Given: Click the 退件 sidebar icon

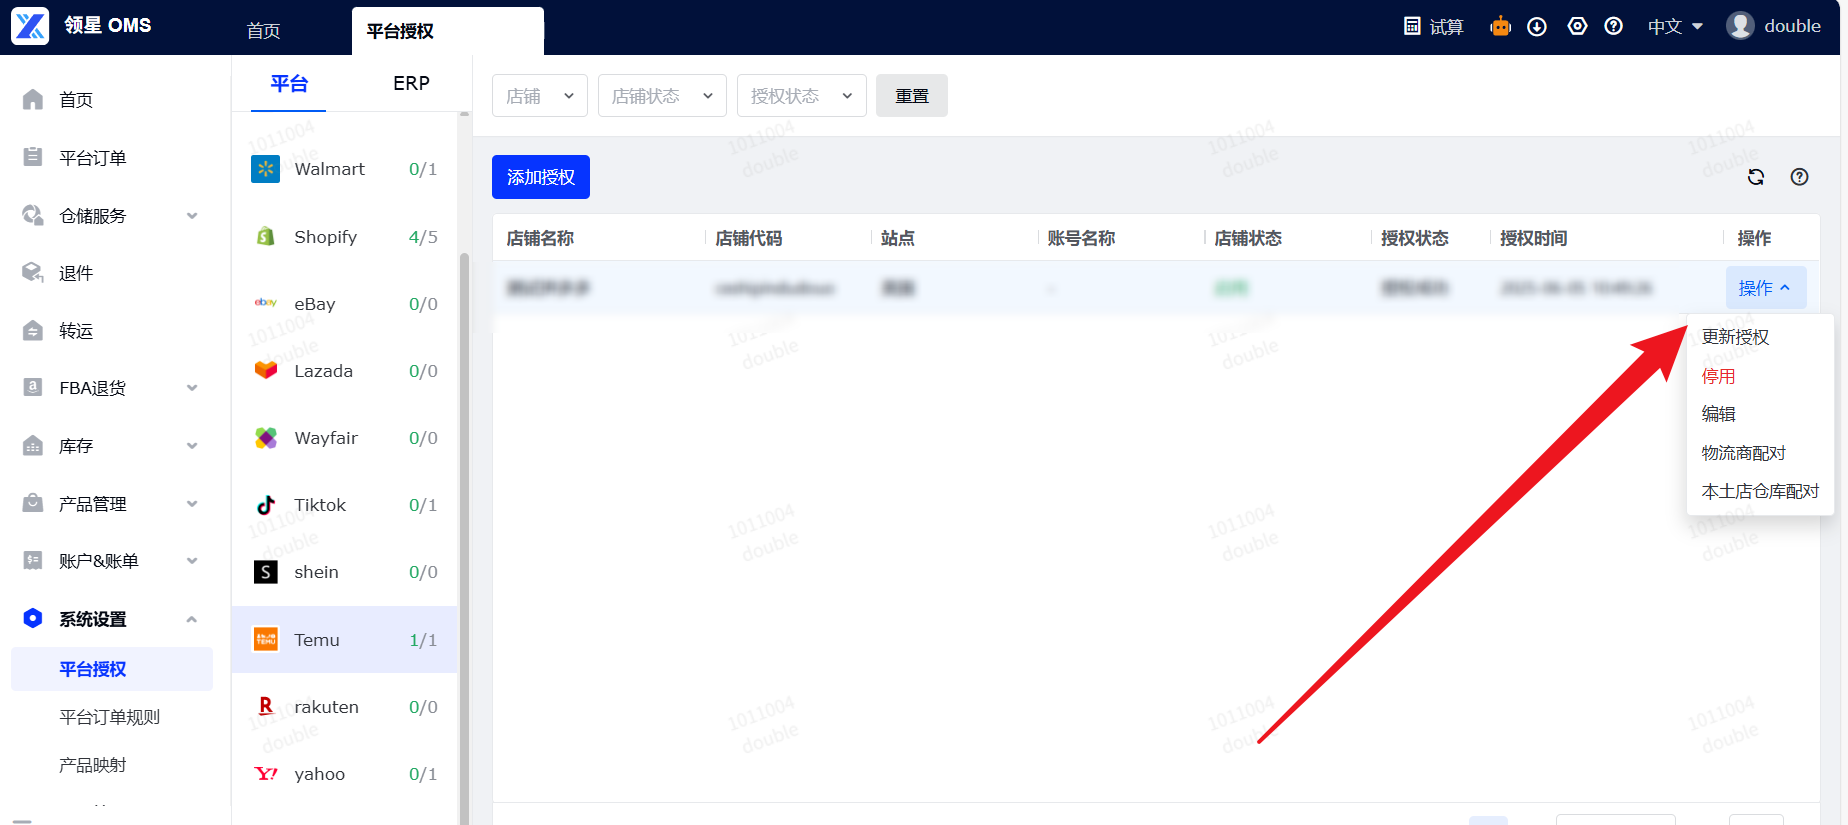Looking at the screenshot, I should click(x=33, y=272).
